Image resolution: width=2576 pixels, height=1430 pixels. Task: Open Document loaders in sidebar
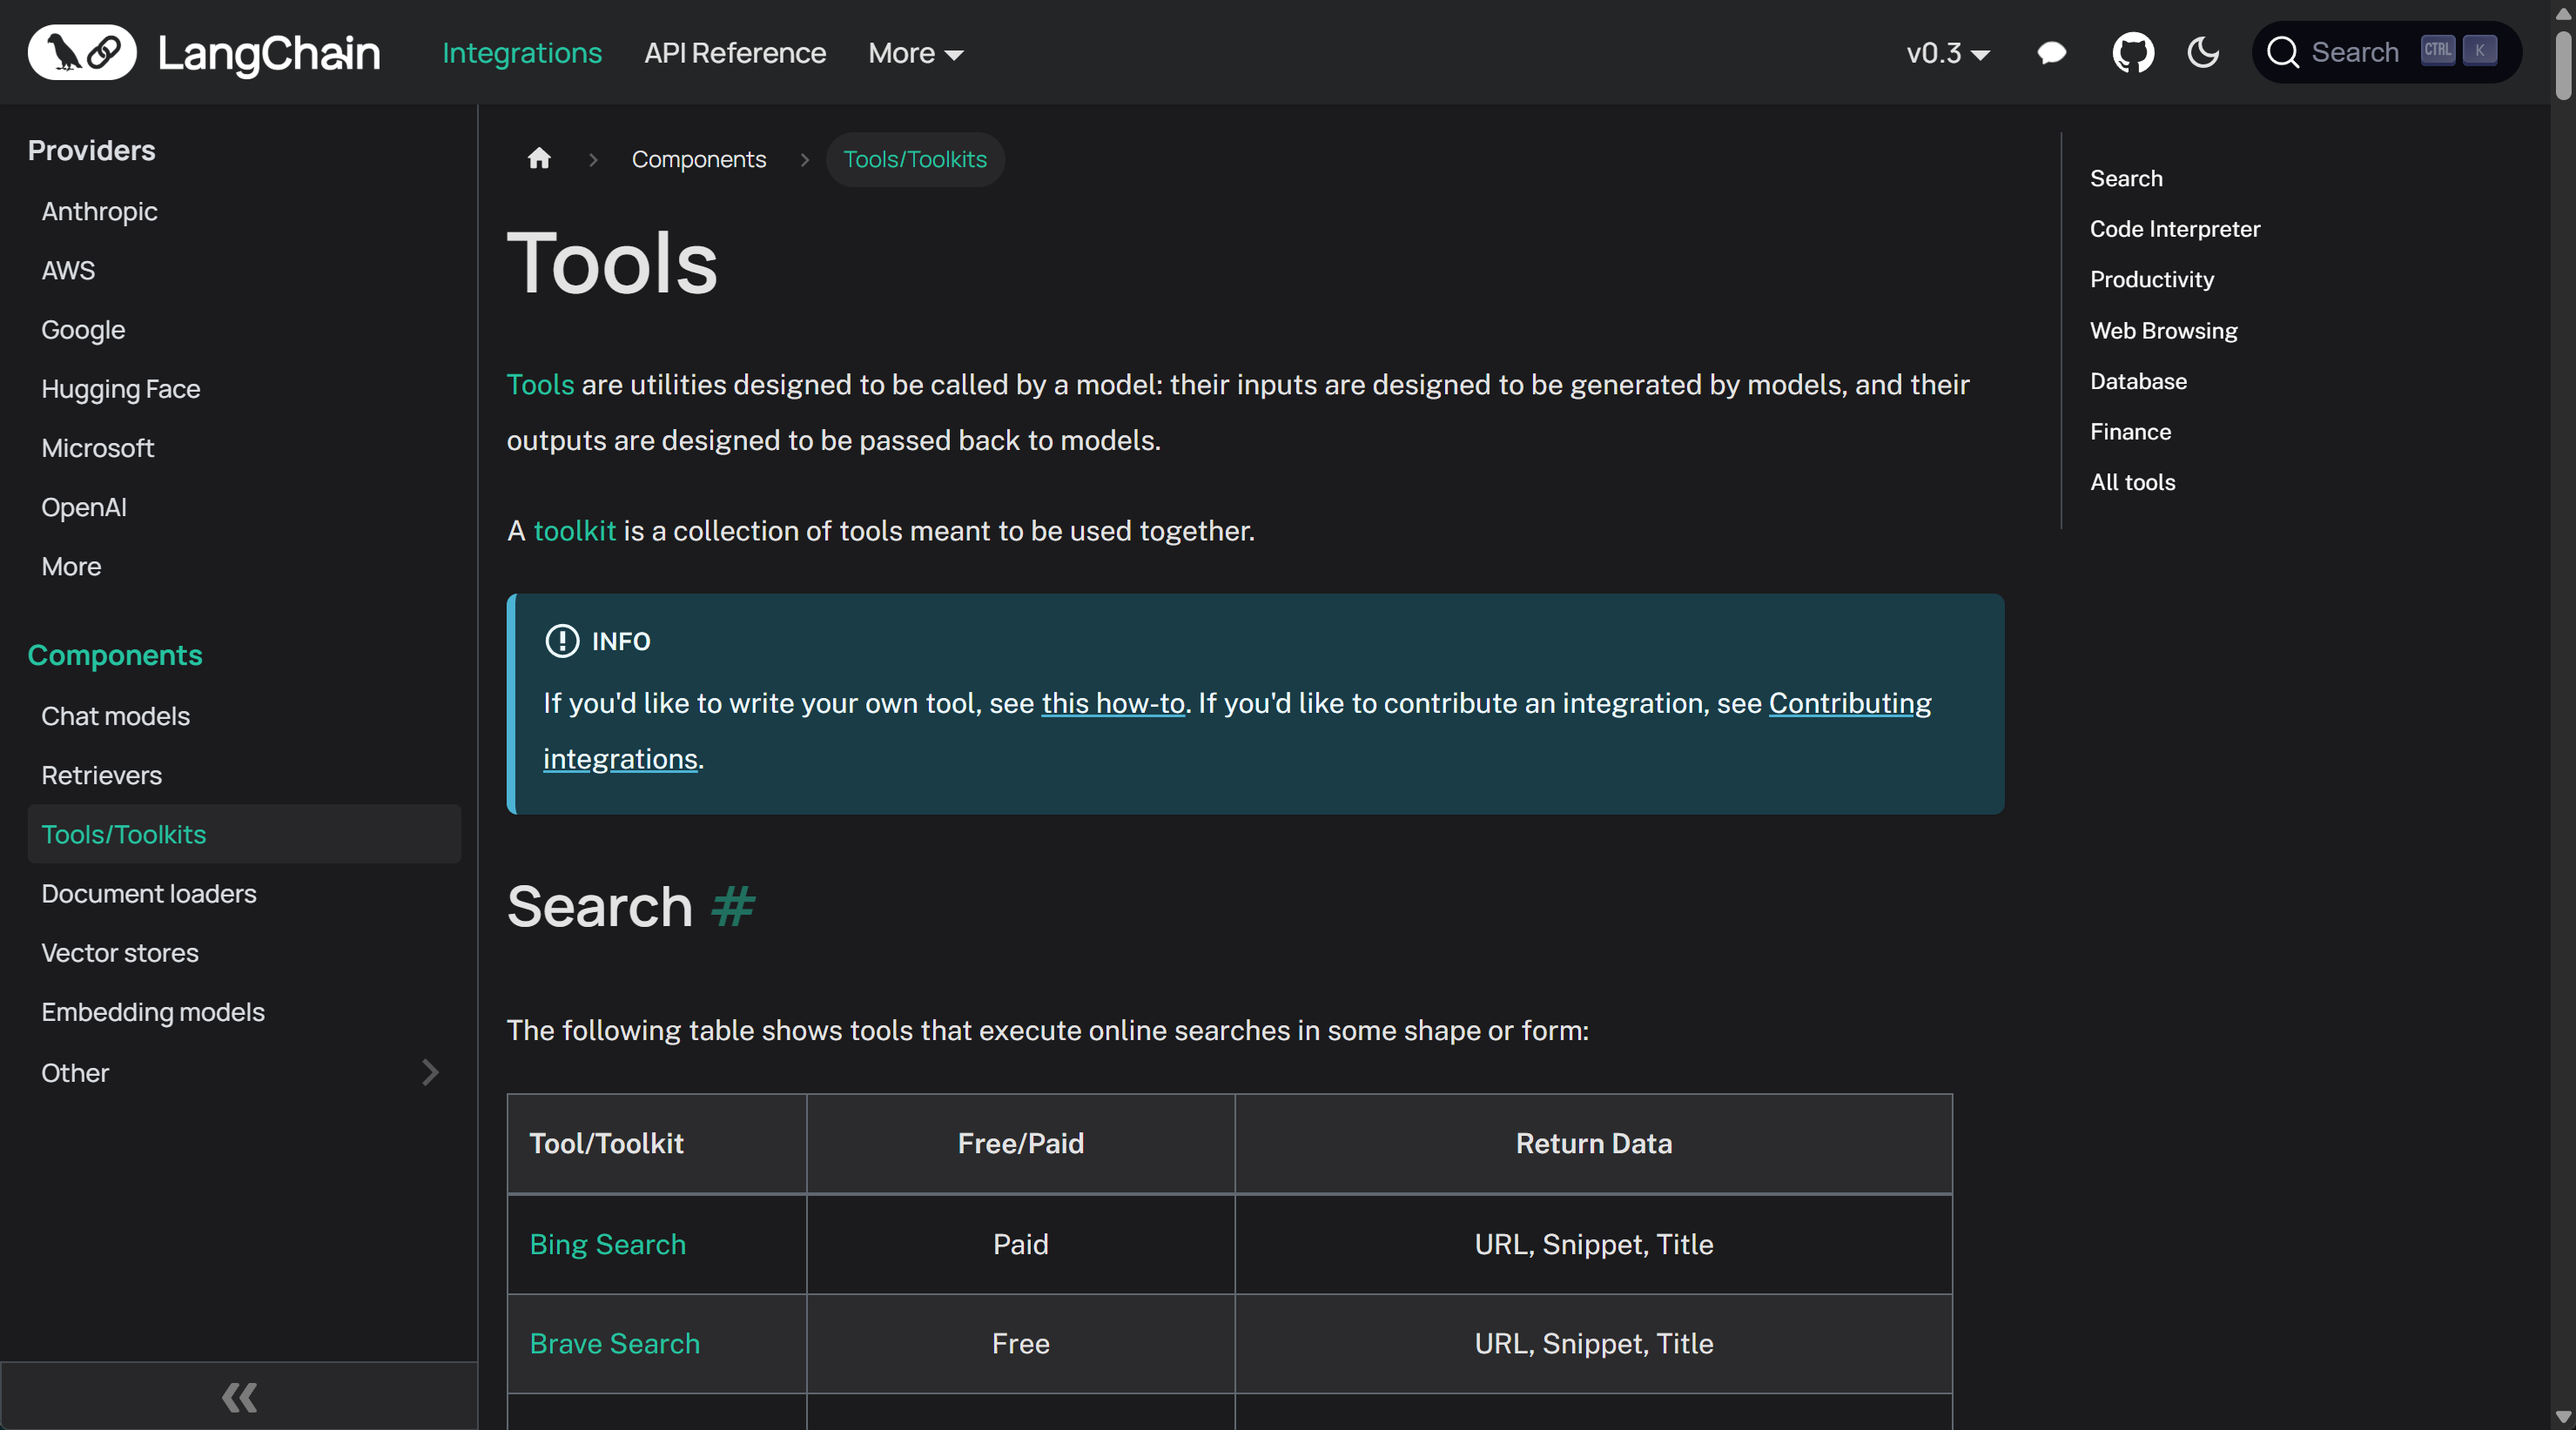149,893
